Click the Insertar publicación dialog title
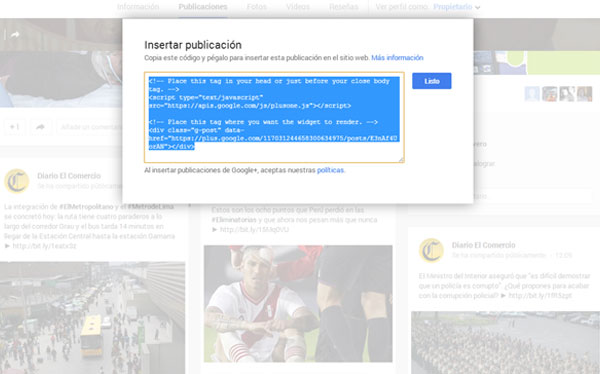600x374 pixels. click(x=193, y=45)
